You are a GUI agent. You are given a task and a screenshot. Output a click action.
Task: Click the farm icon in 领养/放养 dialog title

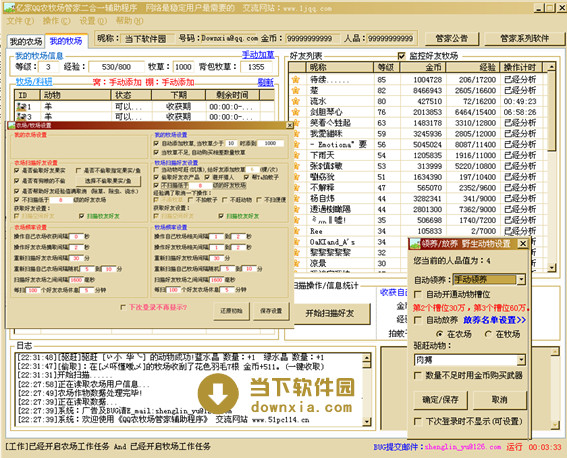(415, 244)
